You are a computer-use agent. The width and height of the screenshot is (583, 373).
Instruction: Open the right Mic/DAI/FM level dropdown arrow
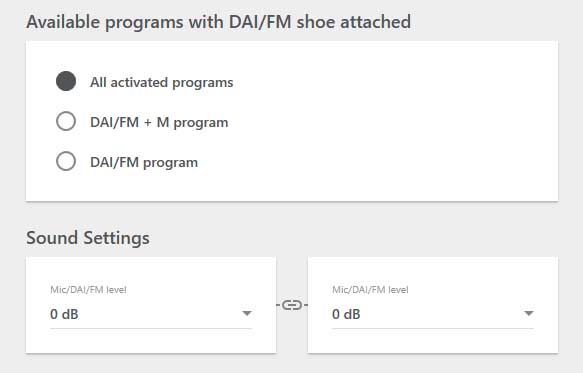click(529, 313)
